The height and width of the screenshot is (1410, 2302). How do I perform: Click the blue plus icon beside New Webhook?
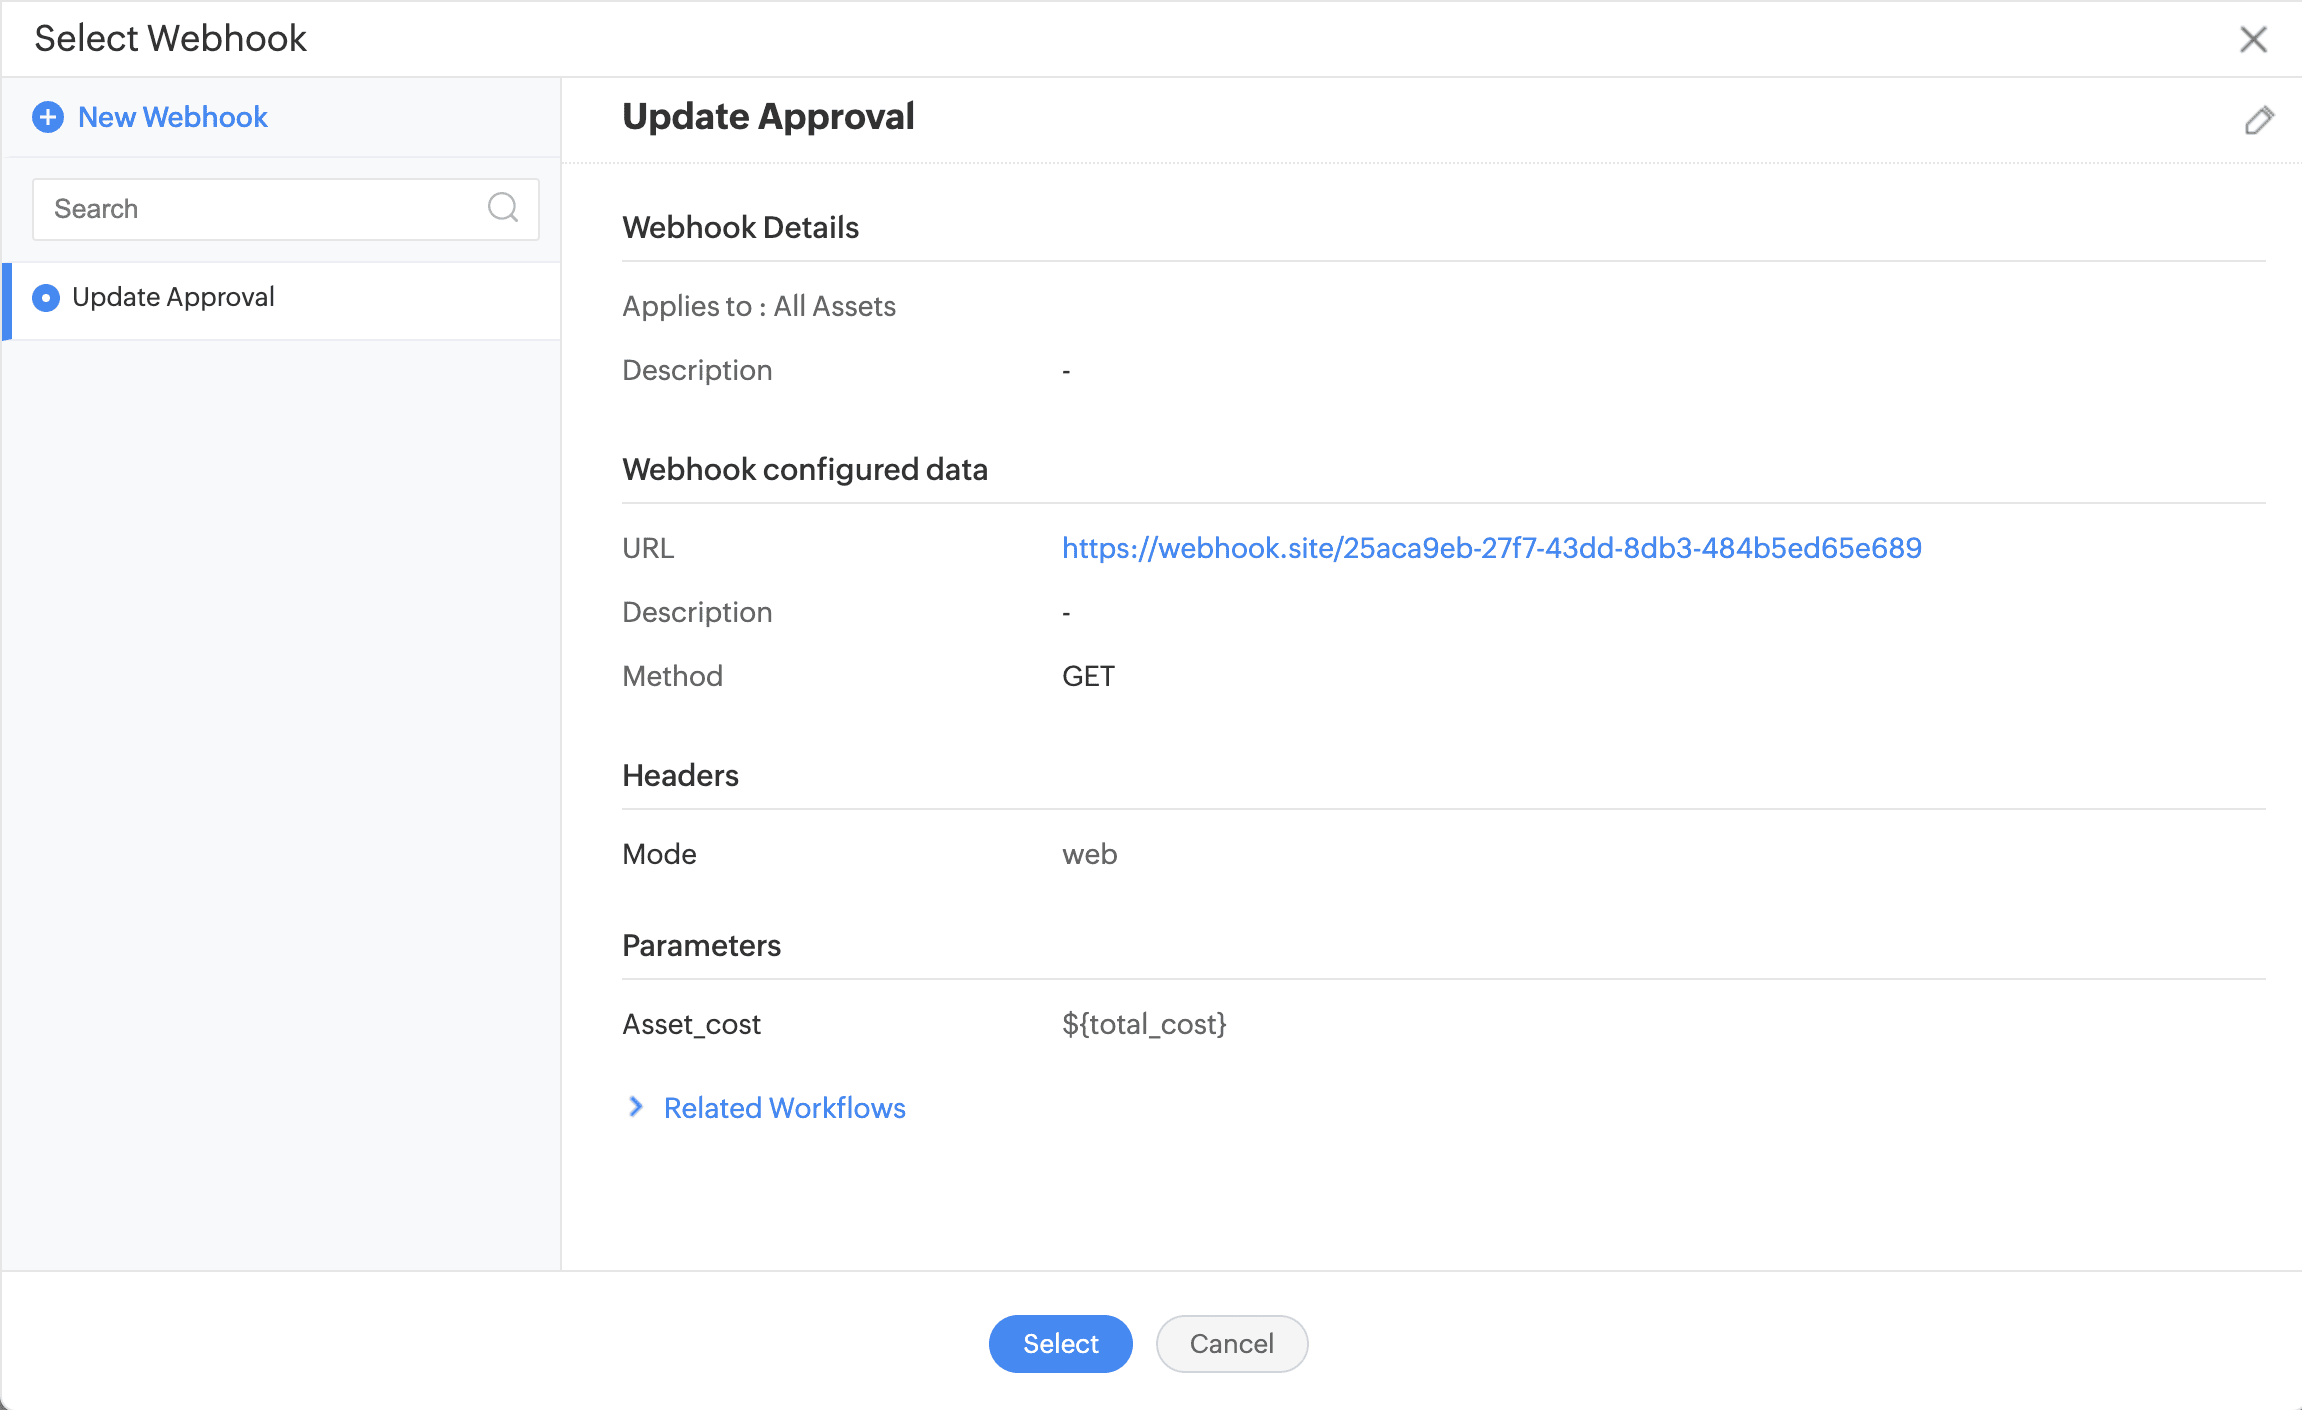tap(47, 117)
